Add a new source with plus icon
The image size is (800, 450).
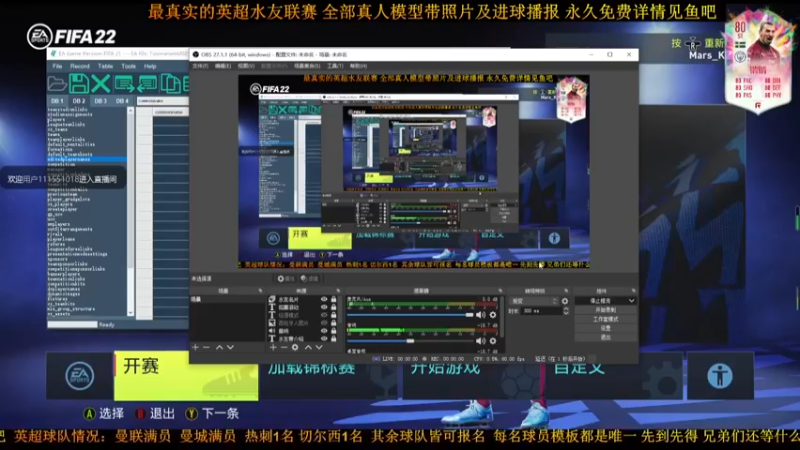273,347
